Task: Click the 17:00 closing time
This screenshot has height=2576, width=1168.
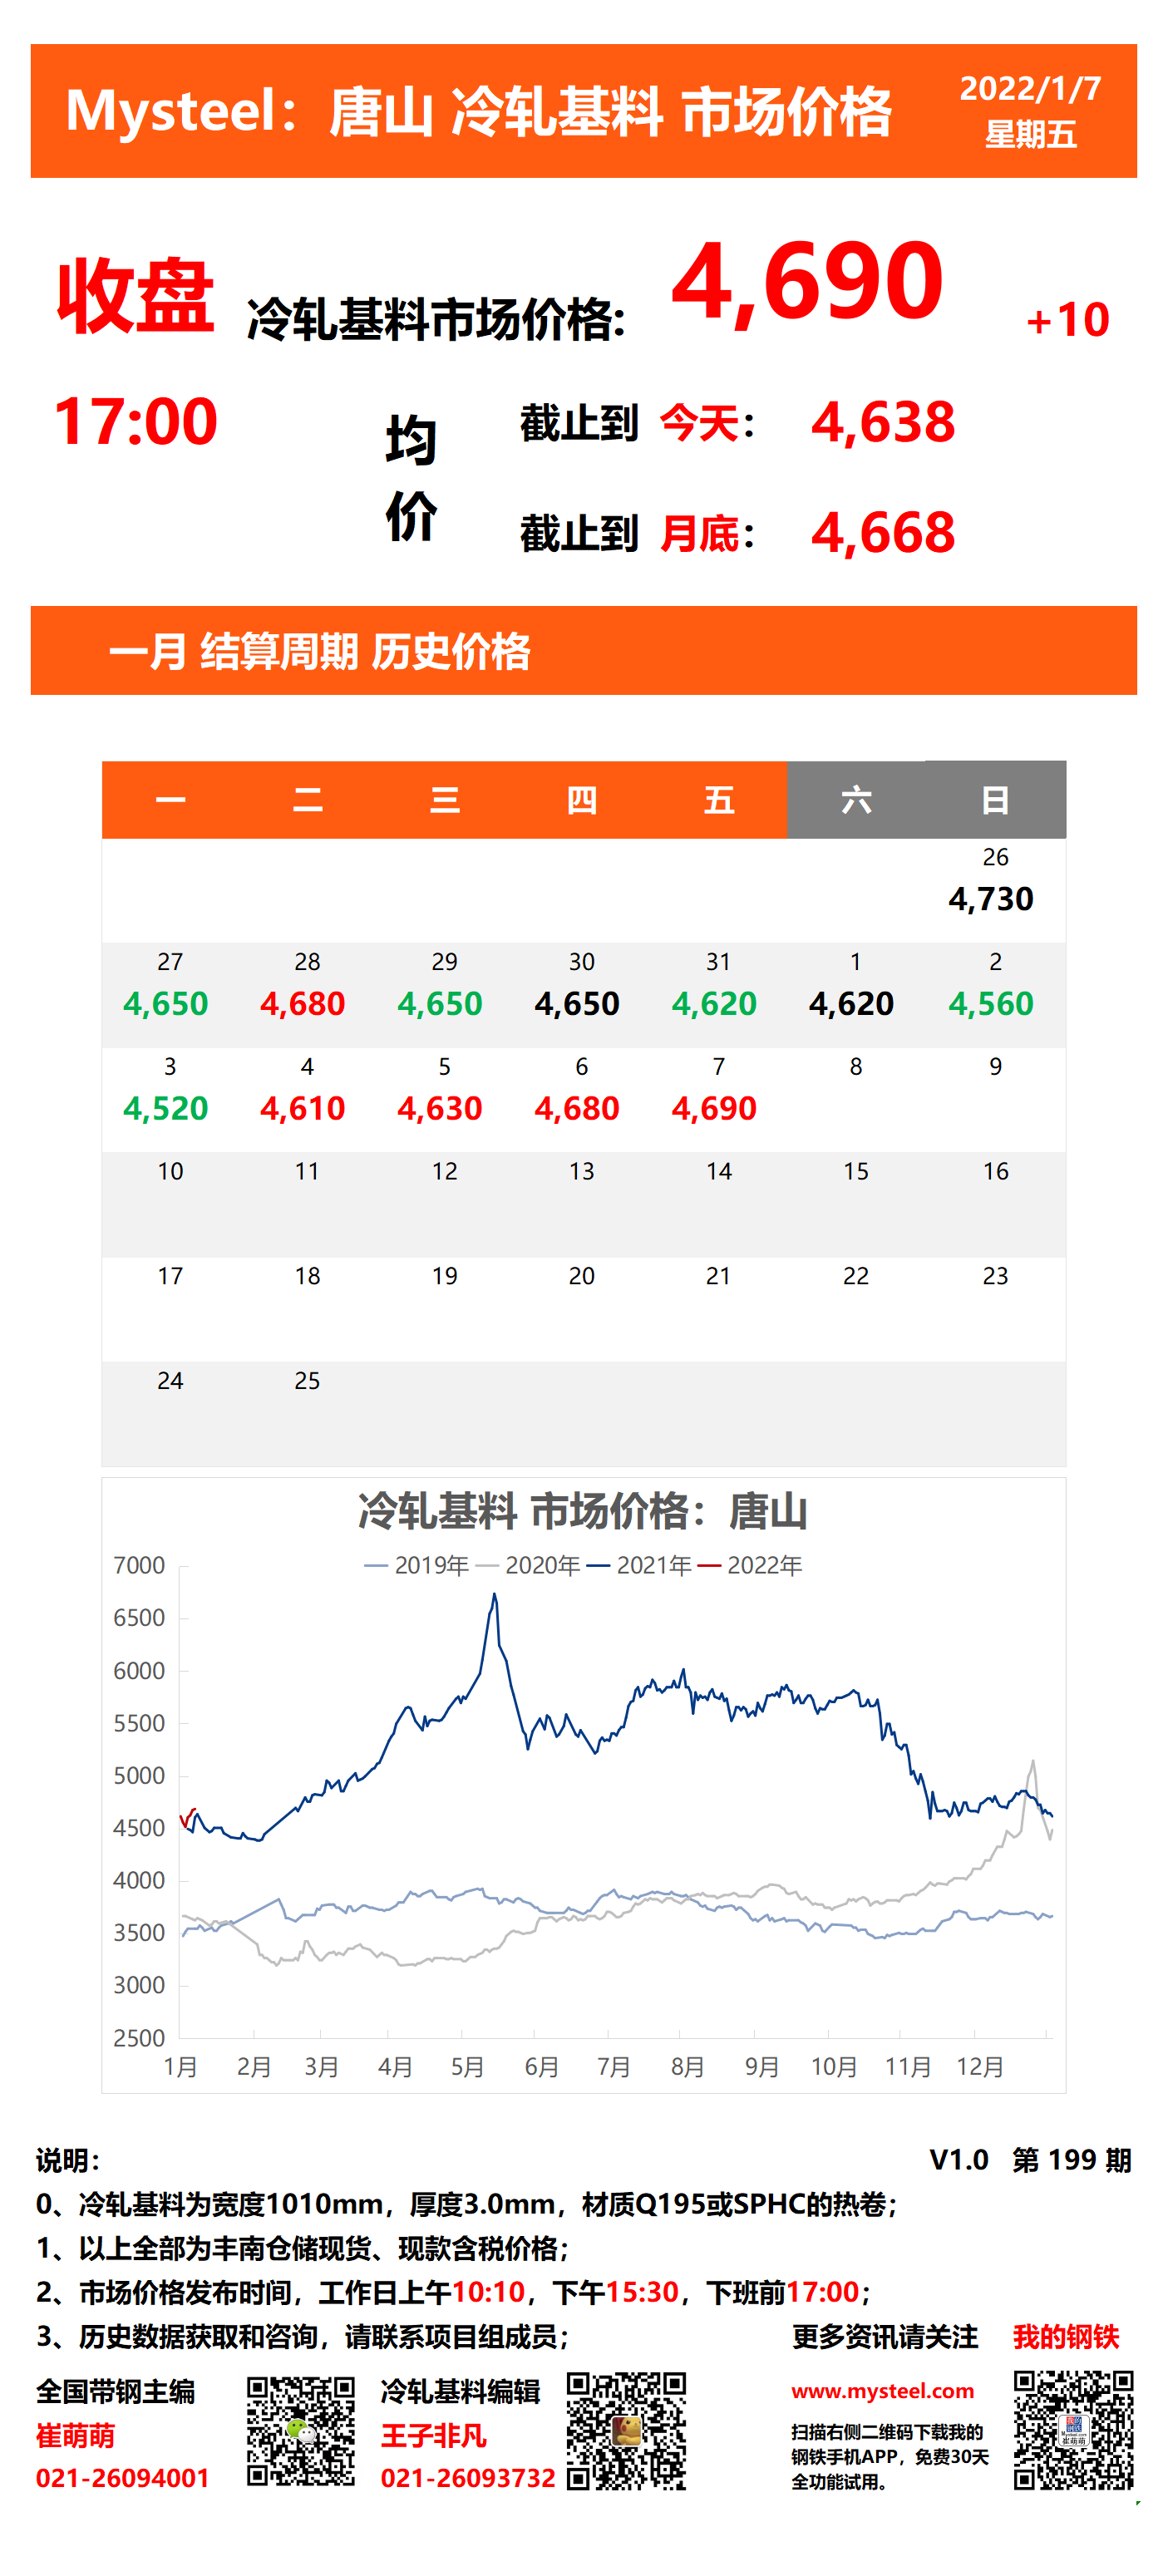Action: (136, 421)
